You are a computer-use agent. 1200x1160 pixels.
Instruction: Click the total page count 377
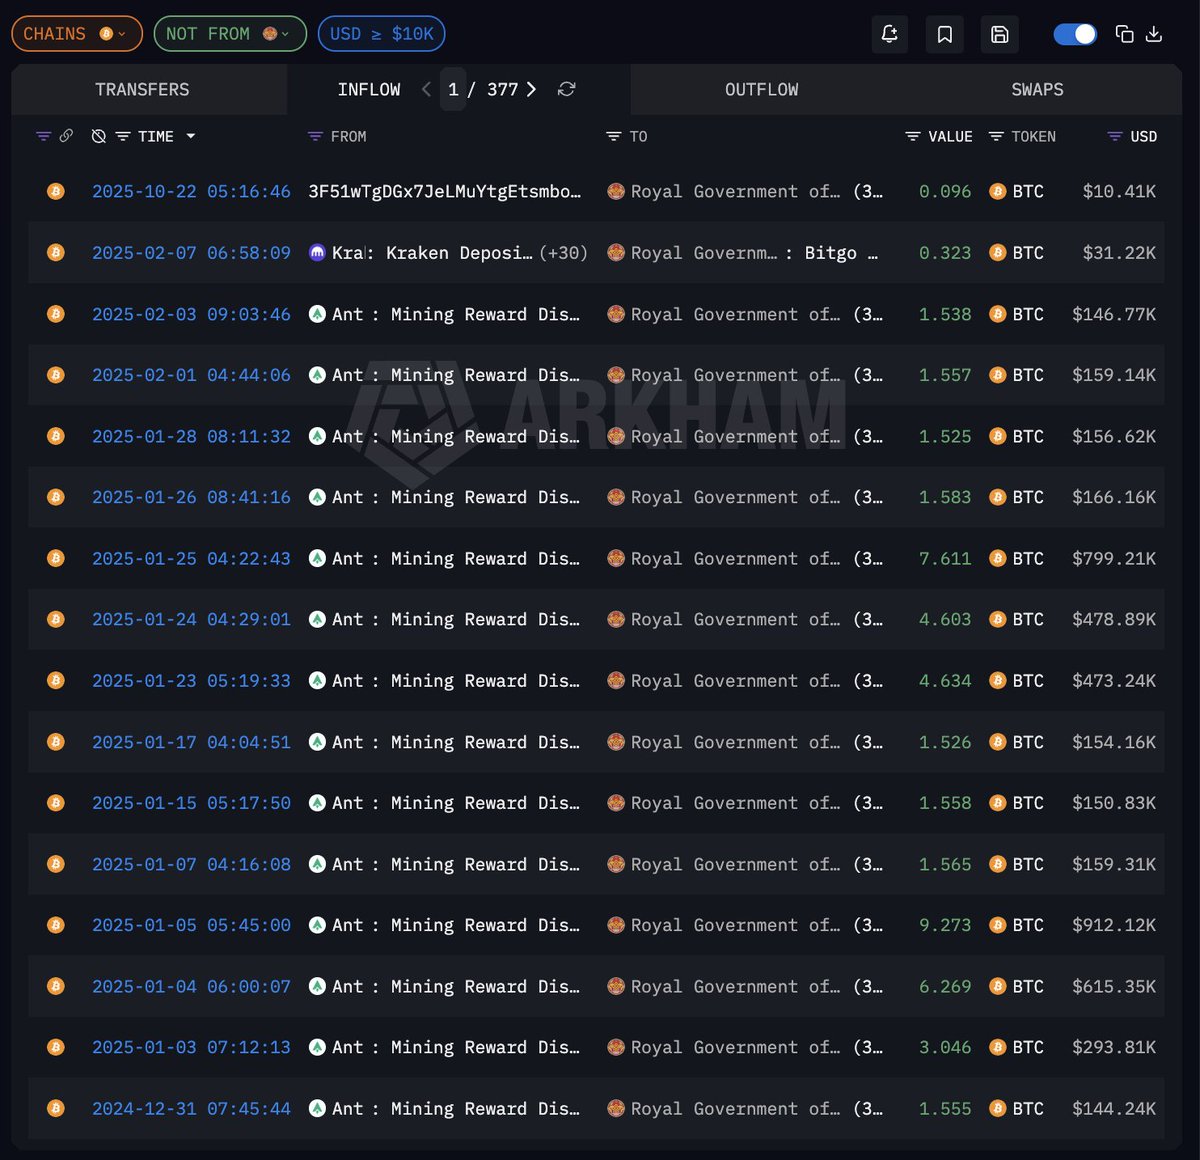click(503, 90)
